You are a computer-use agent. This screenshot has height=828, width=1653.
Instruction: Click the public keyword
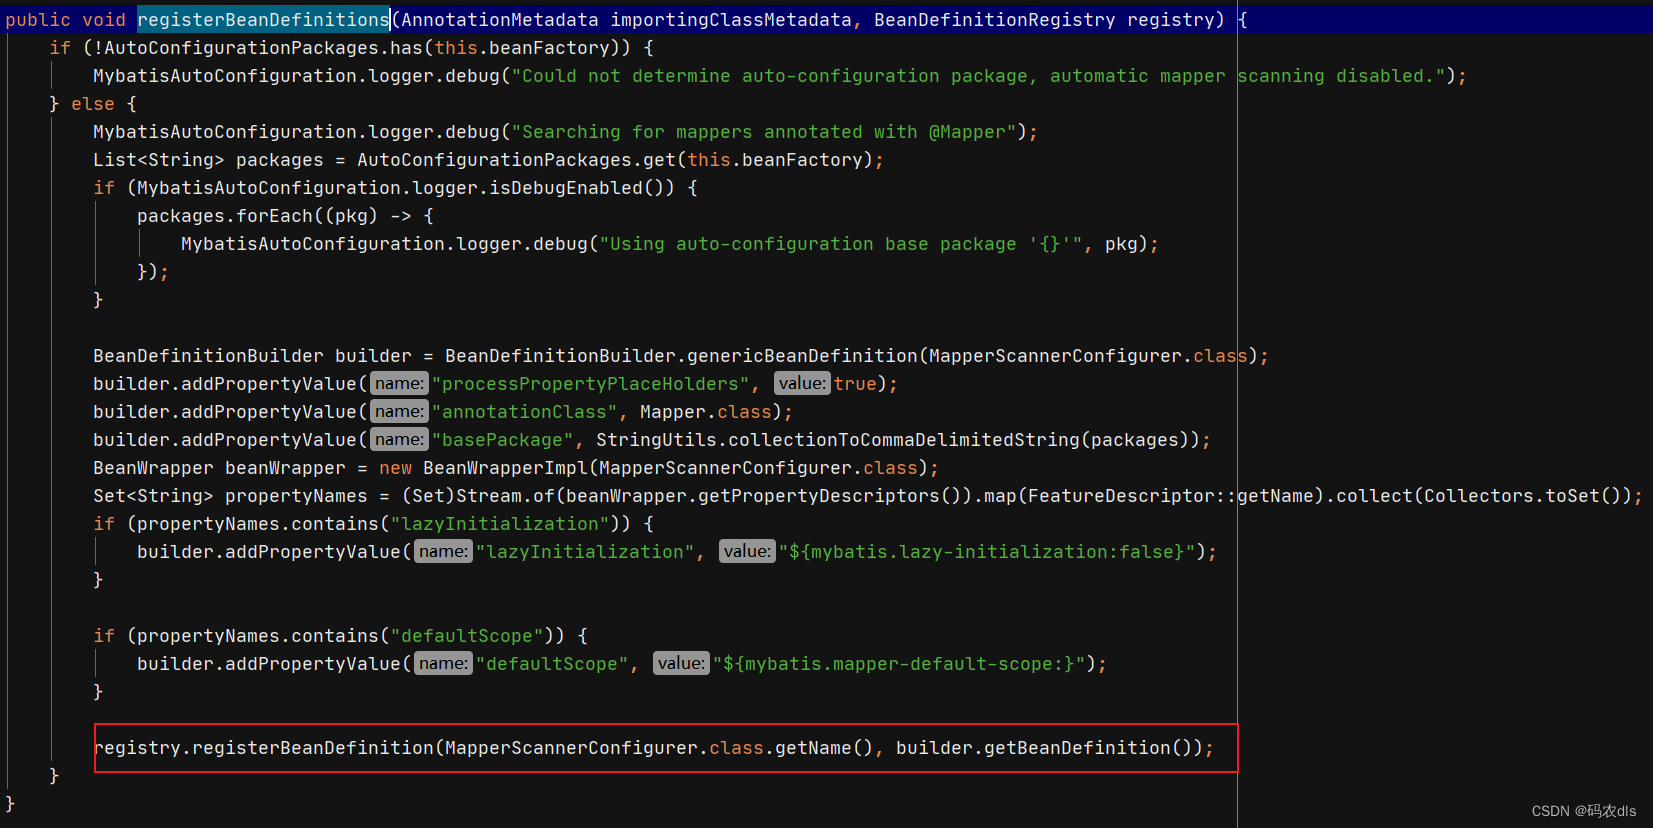click(x=38, y=20)
